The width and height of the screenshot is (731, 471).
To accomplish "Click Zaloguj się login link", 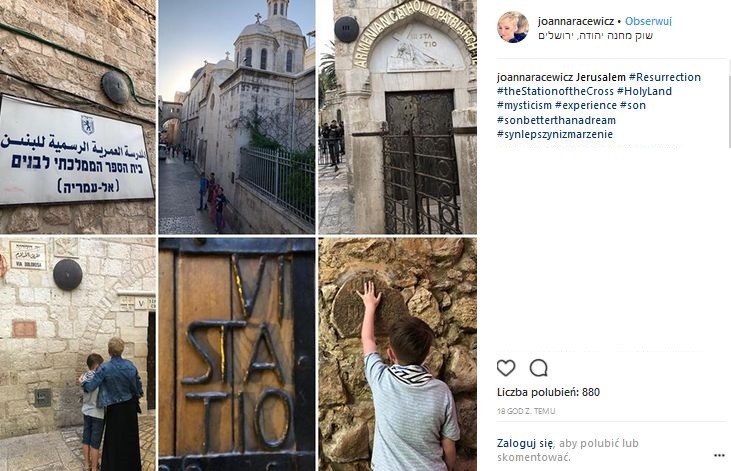I will [525, 443].
